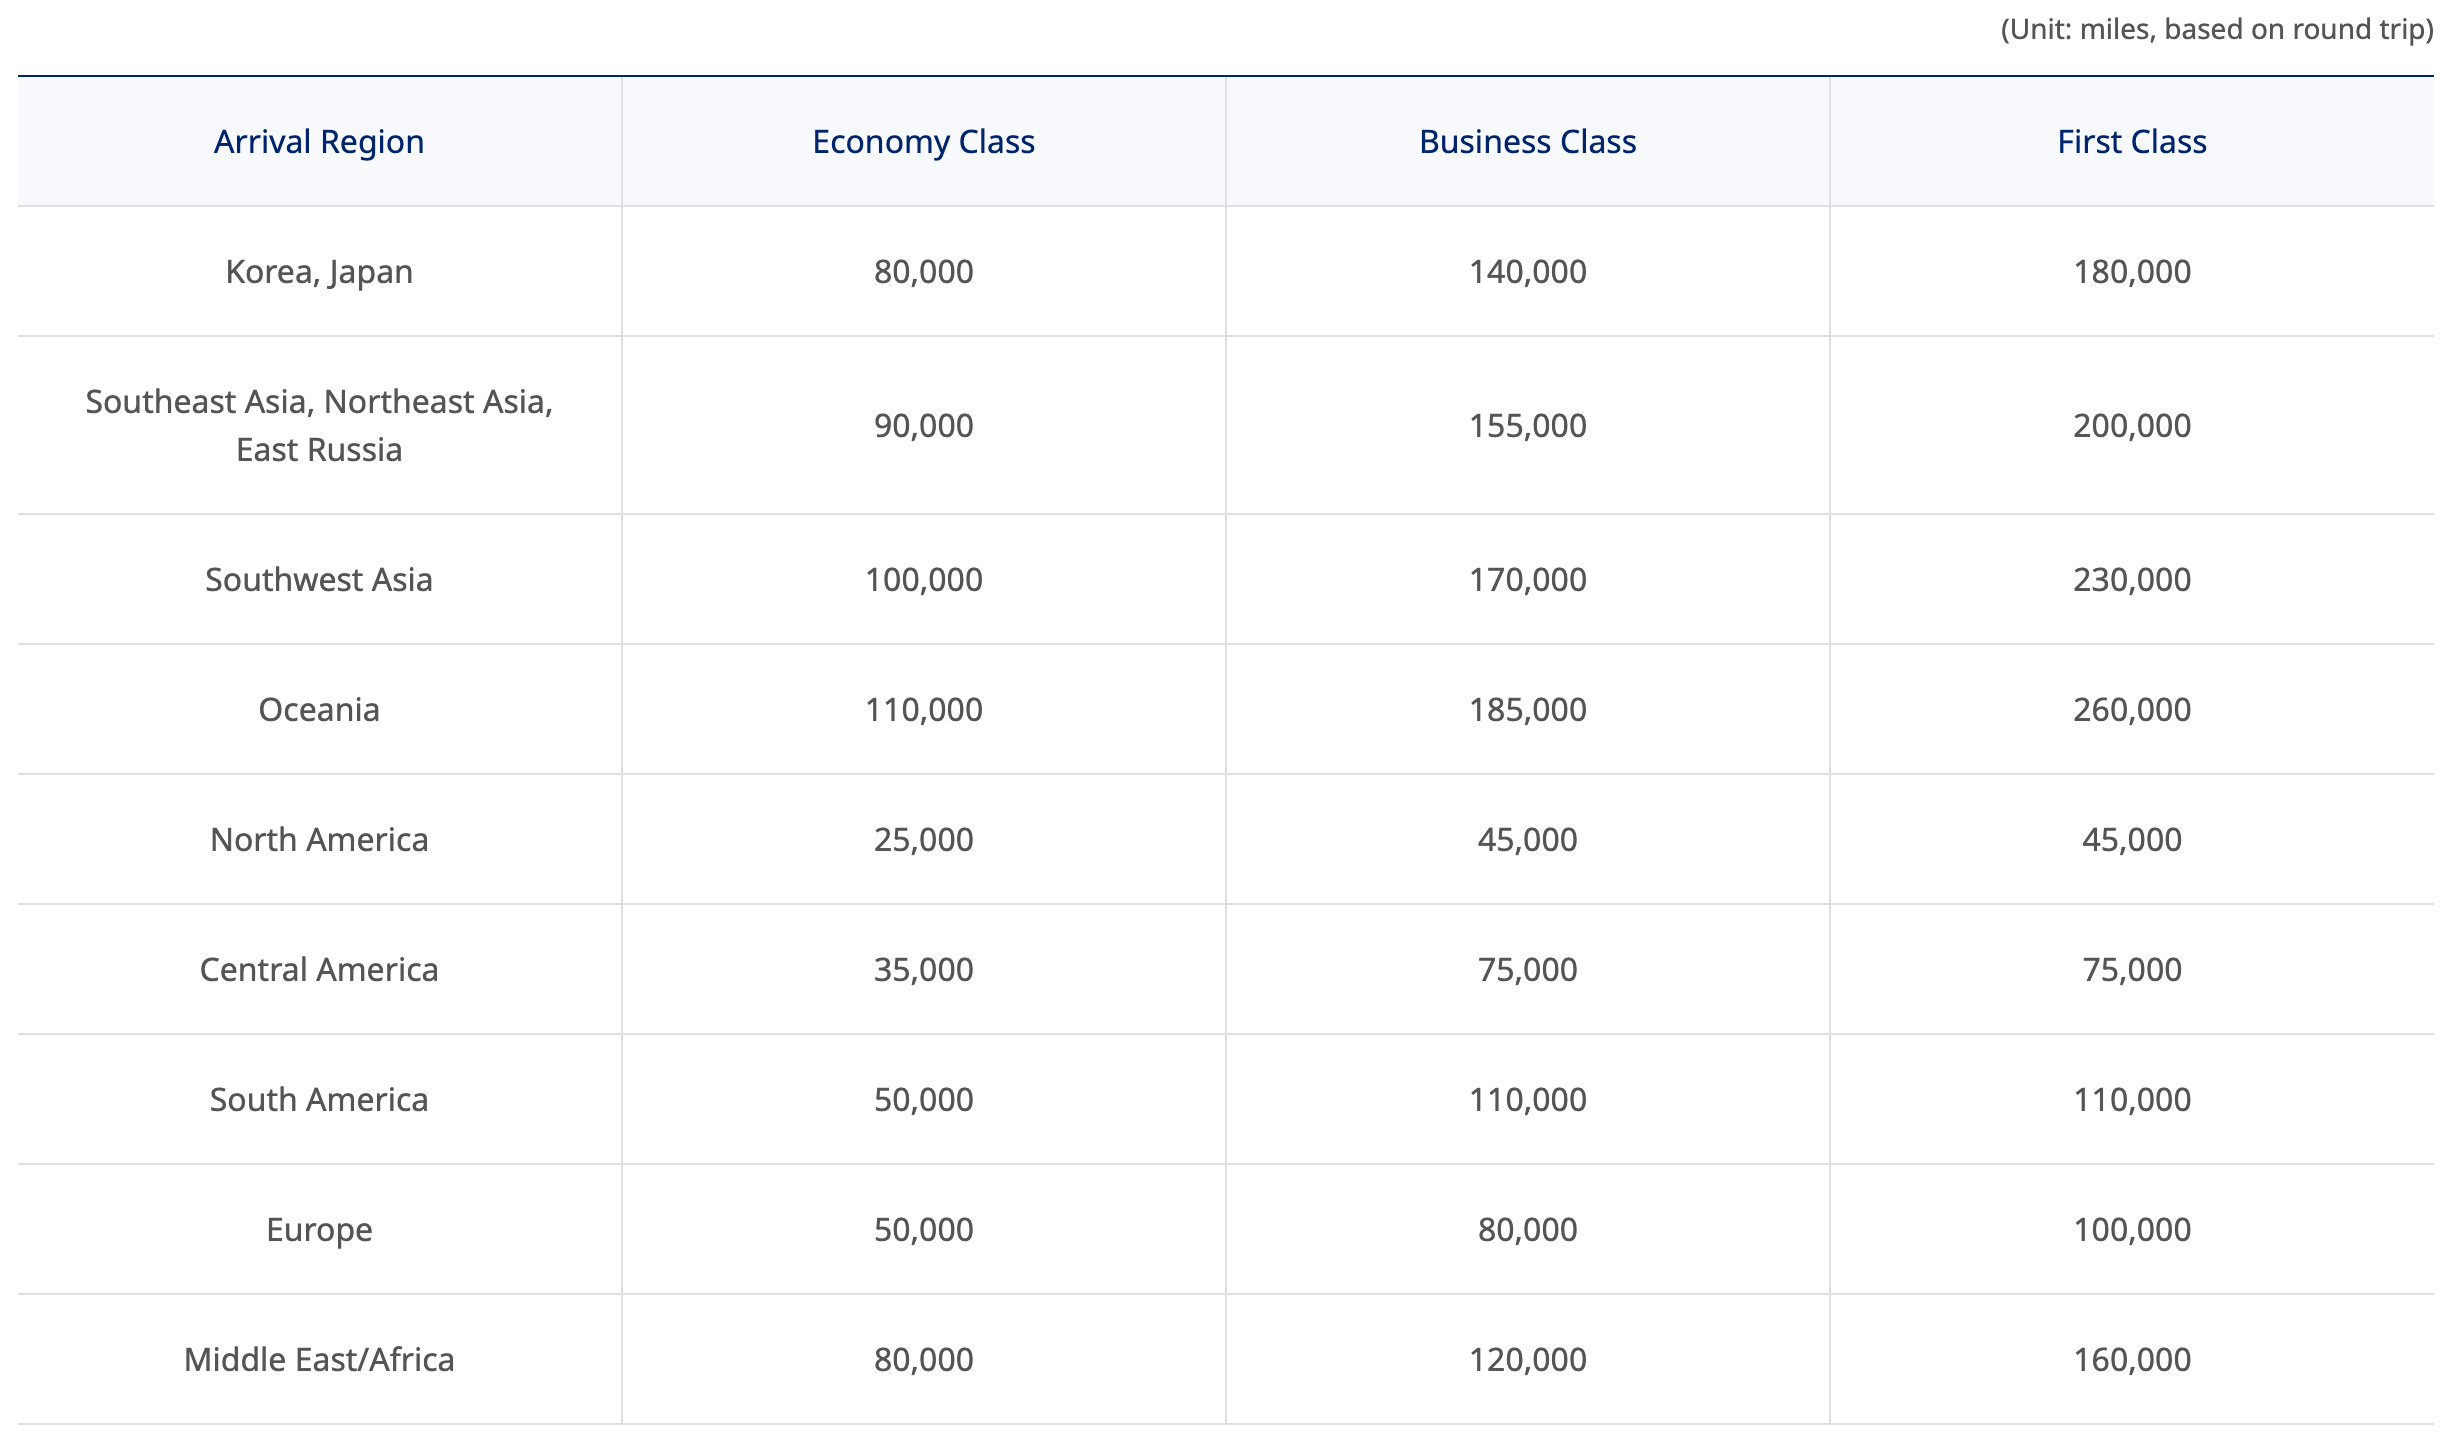2454x1440 pixels.
Task: Click the 80,000 Economy value for Korea, Japan
Action: pyautogui.click(x=923, y=270)
